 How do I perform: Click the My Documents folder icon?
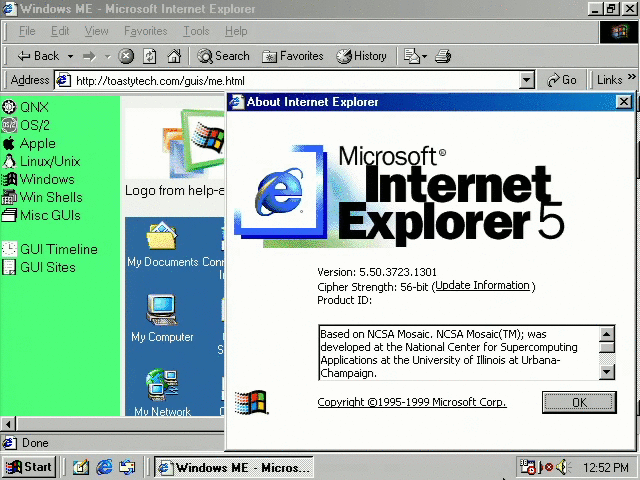point(162,236)
